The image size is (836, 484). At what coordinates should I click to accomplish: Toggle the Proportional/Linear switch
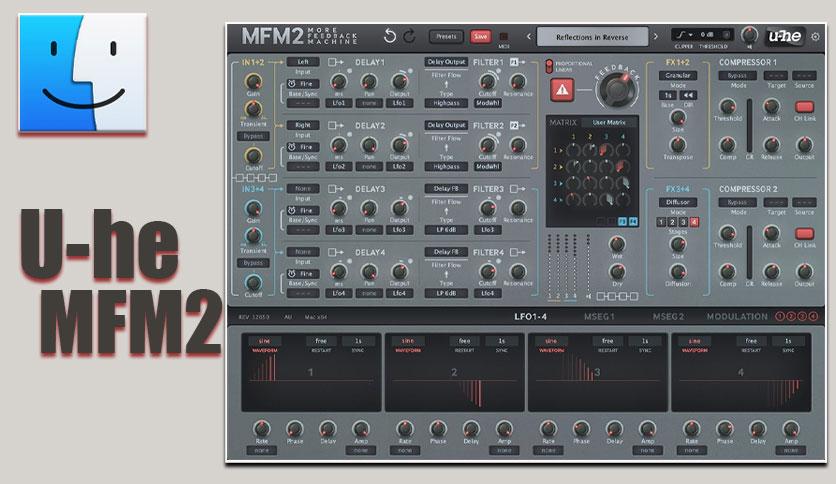[549, 66]
